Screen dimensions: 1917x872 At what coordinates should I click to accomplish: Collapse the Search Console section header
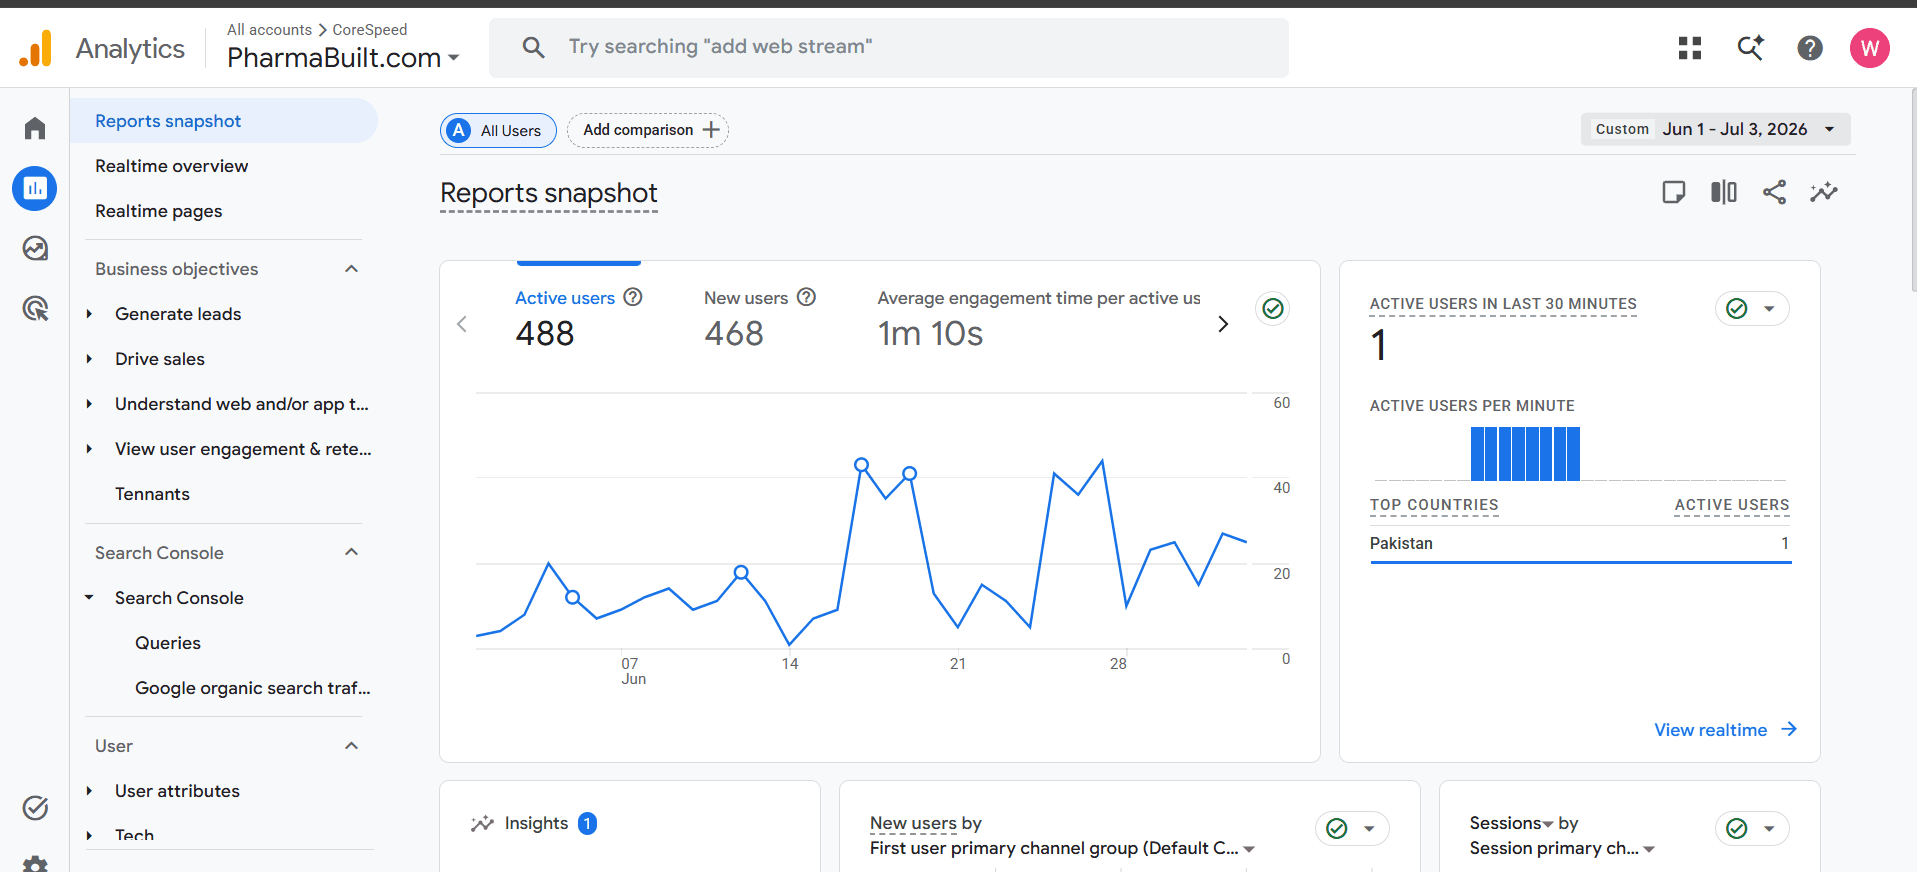pos(352,553)
